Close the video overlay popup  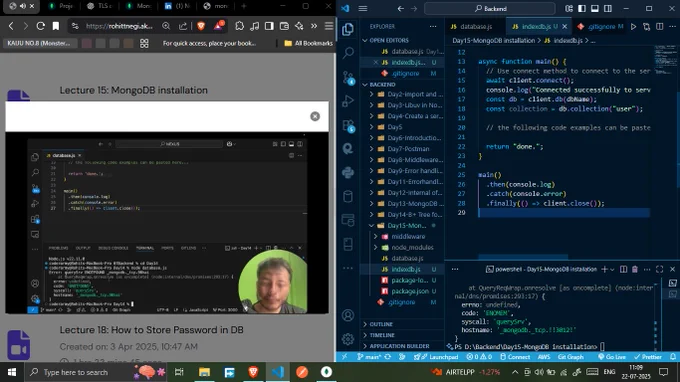coord(315,116)
